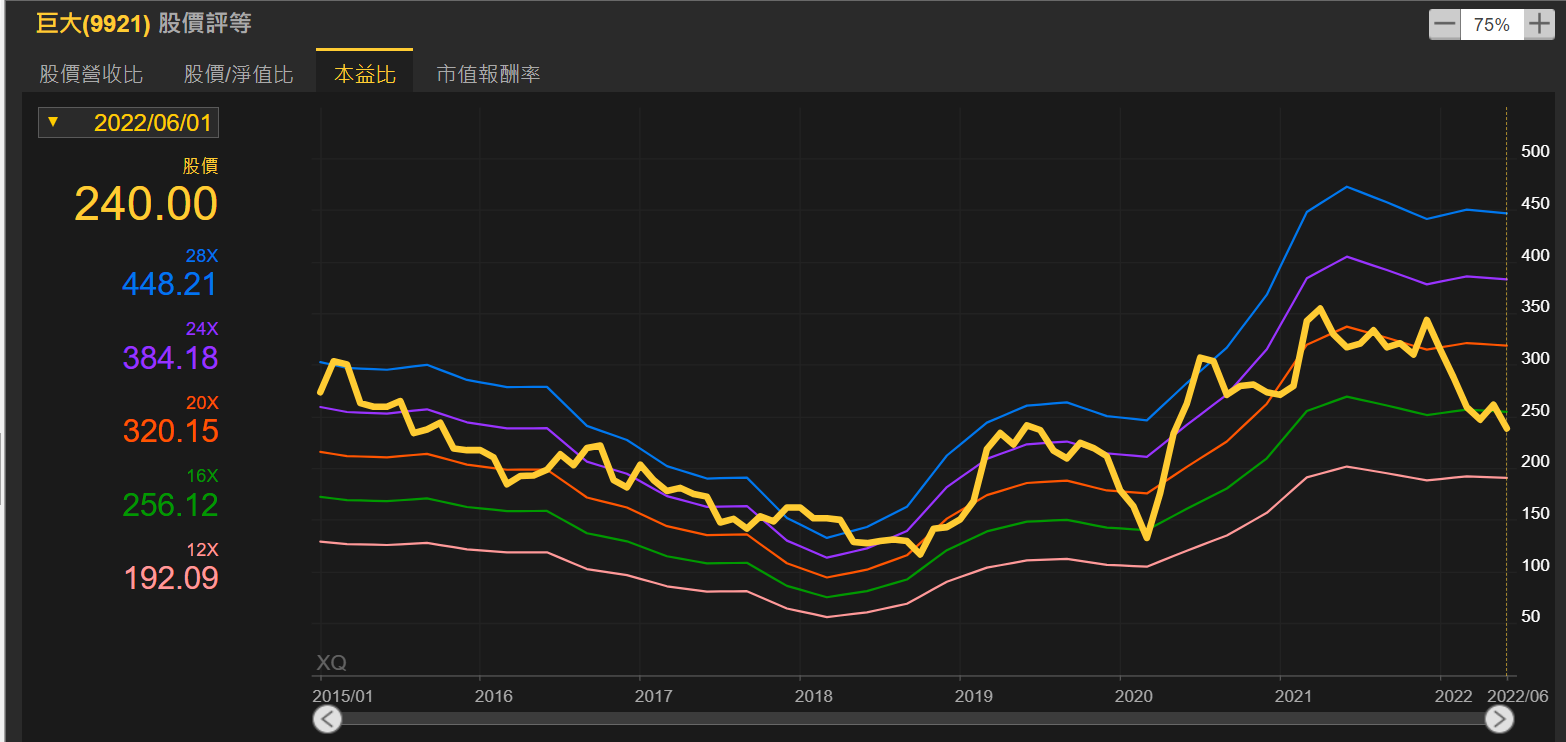
Task: Click the 16X value 256.12
Action: point(170,505)
